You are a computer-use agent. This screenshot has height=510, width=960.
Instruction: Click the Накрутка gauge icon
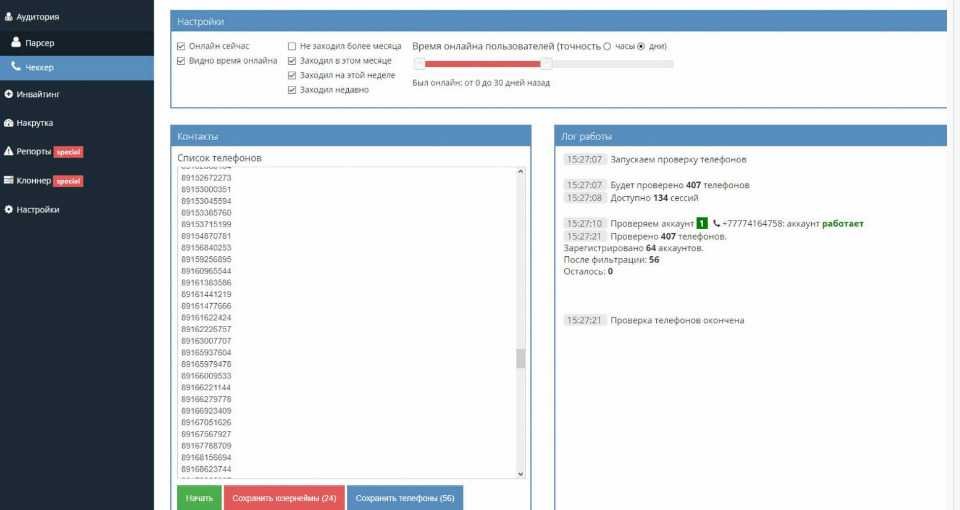coord(9,123)
